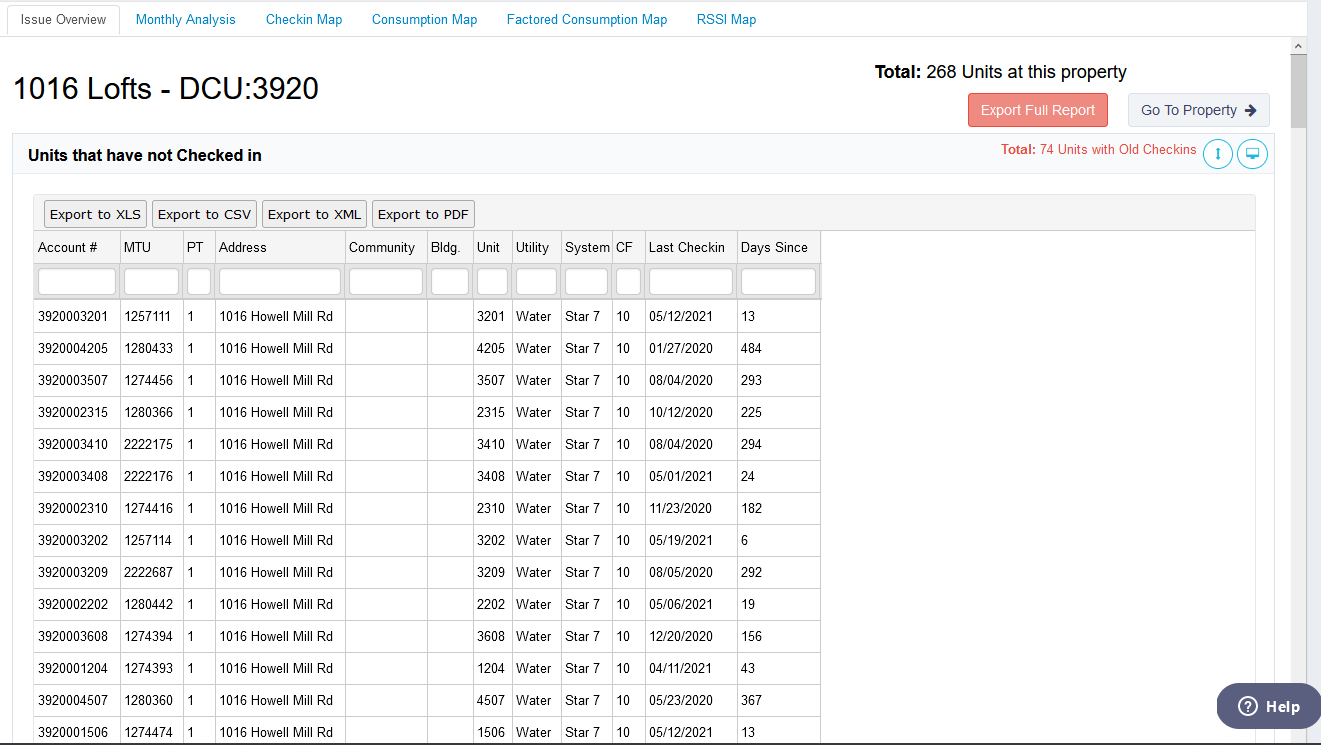
Task: Export table to XML
Action: 314,214
